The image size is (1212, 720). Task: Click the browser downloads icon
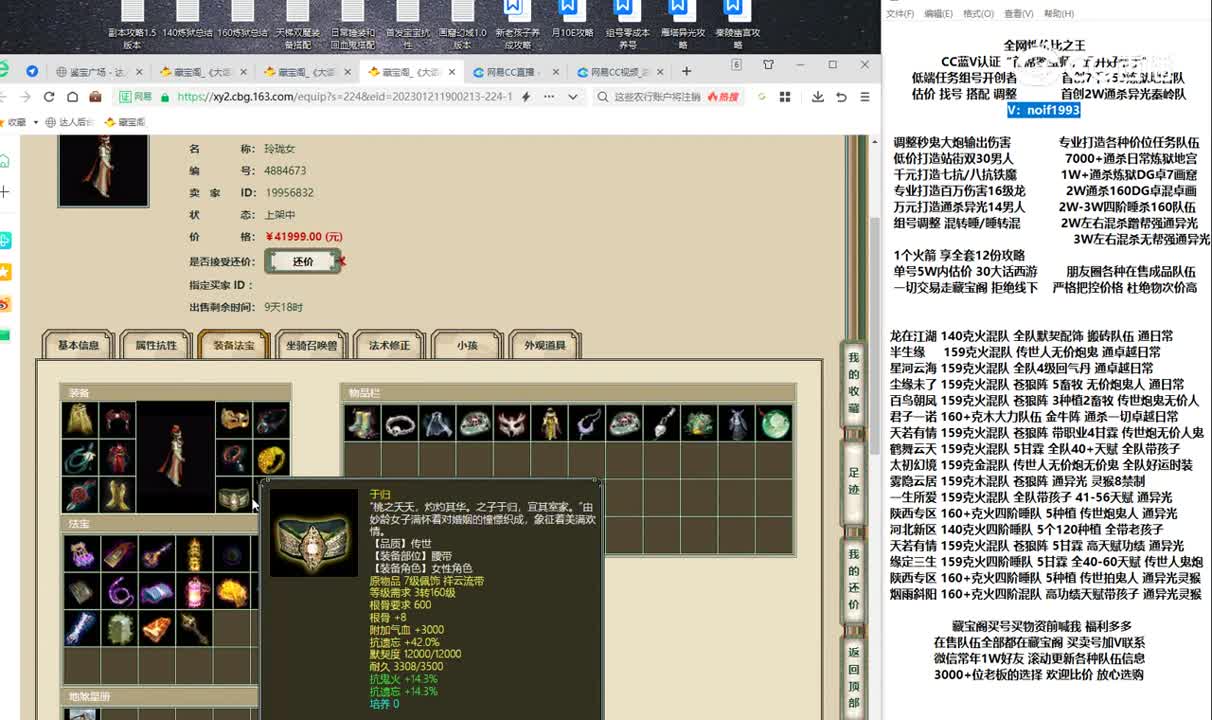point(818,97)
